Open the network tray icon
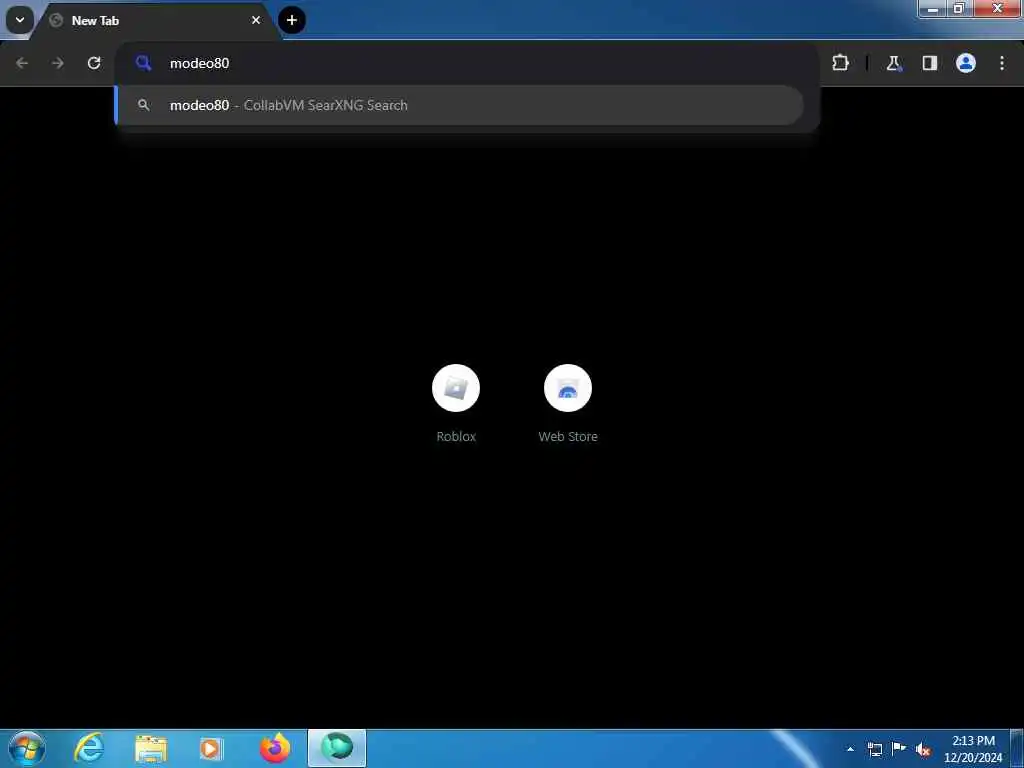Screen dimensions: 1024x768 pyautogui.click(x=874, y=749)
